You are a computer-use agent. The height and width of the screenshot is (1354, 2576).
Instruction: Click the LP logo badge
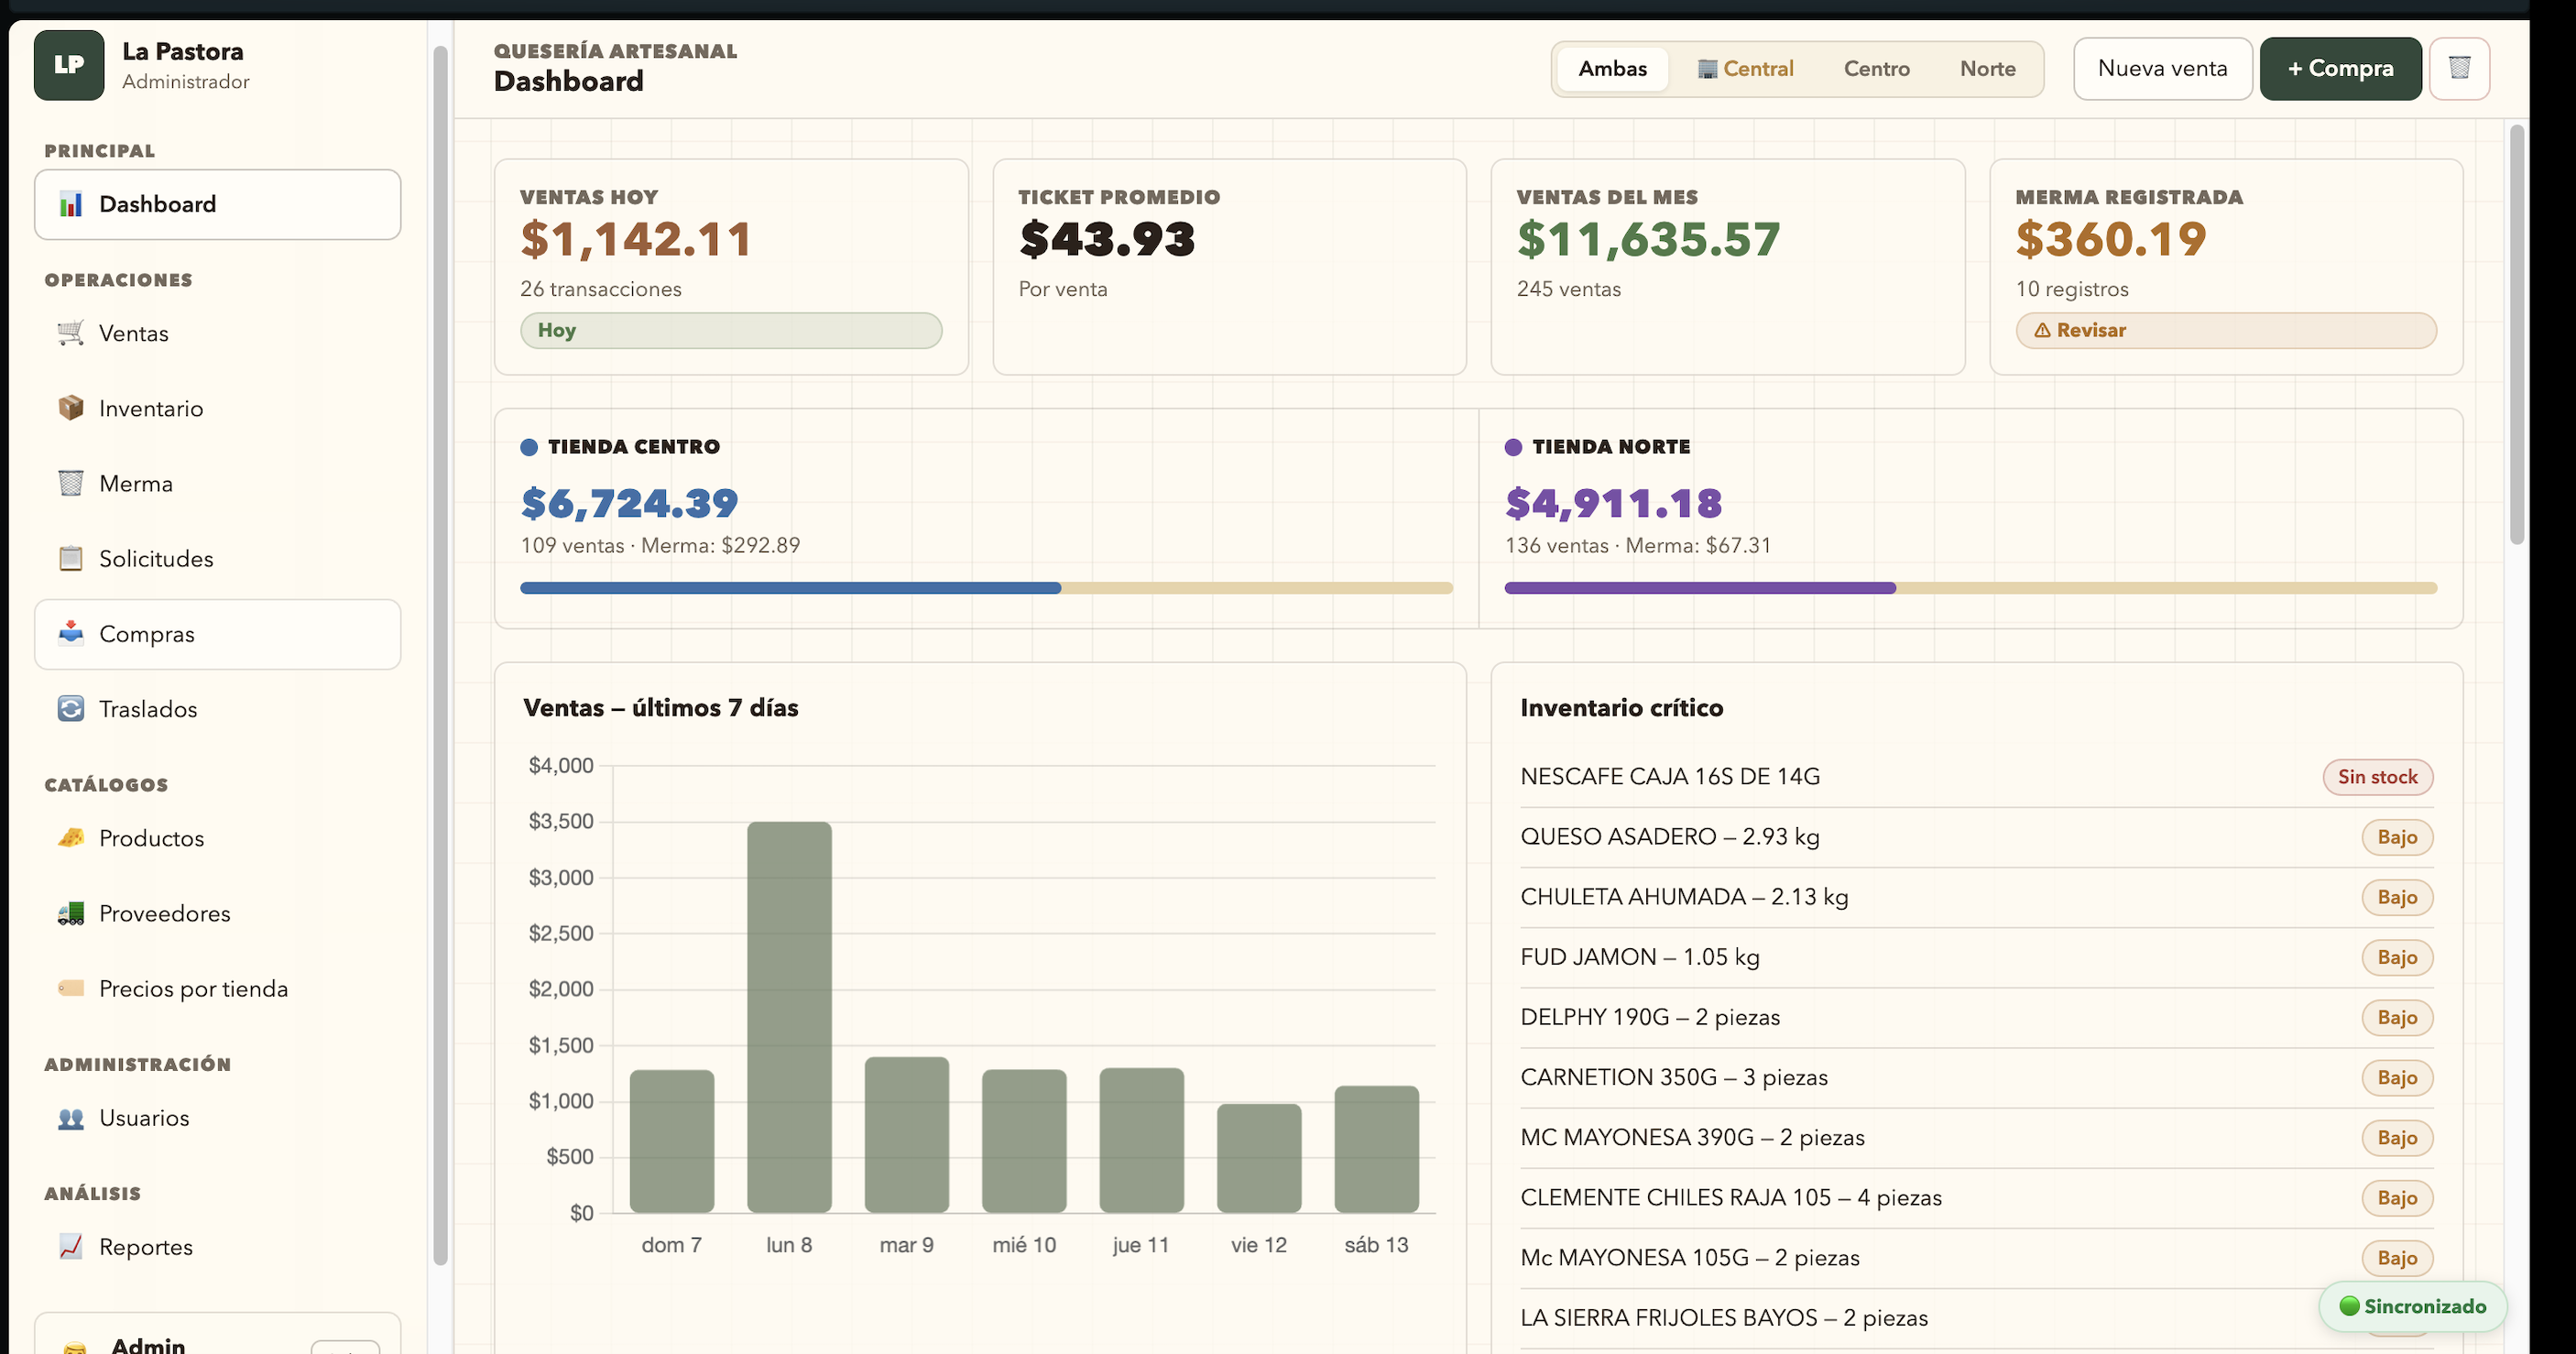pos(69,65)
